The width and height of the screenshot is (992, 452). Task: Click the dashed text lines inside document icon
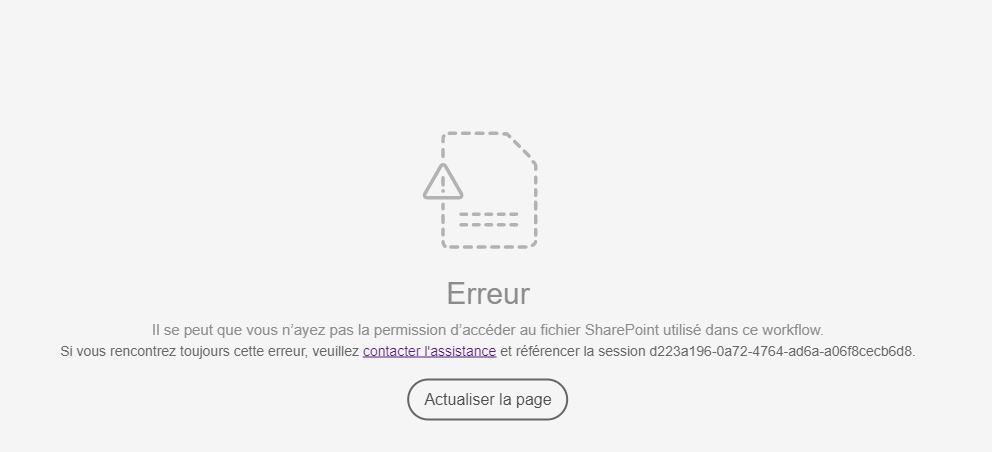[x=488, y=220]
